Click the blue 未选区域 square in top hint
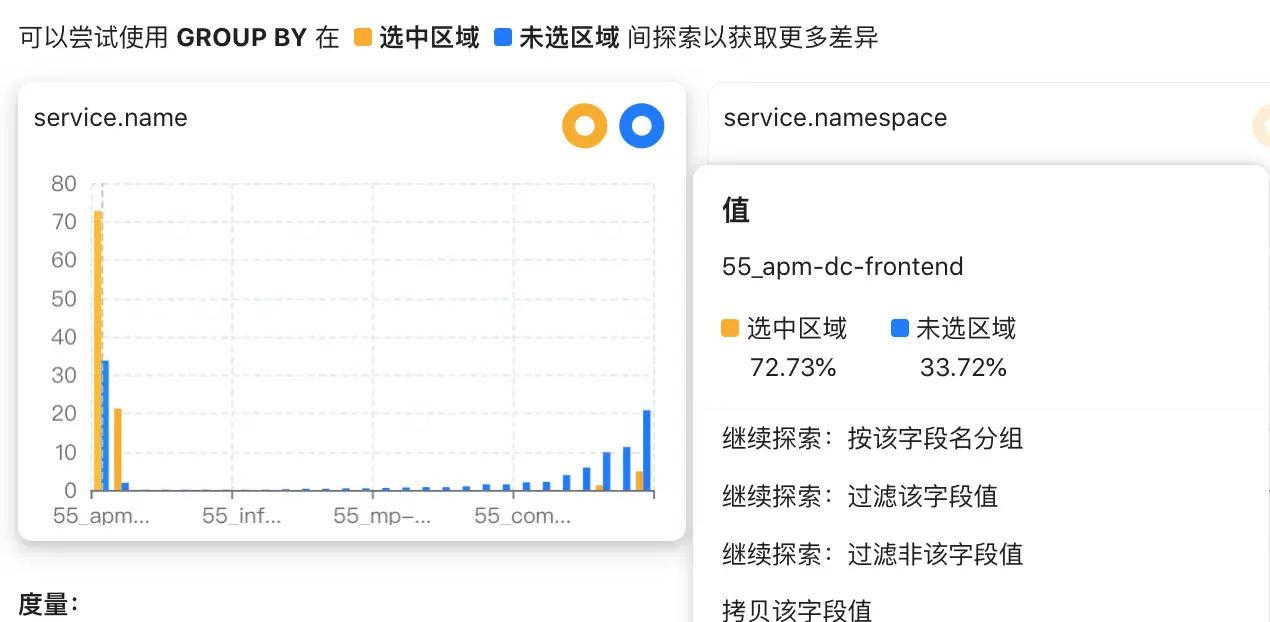This screenshot has height=622, width=1270. tap(503, 39)
